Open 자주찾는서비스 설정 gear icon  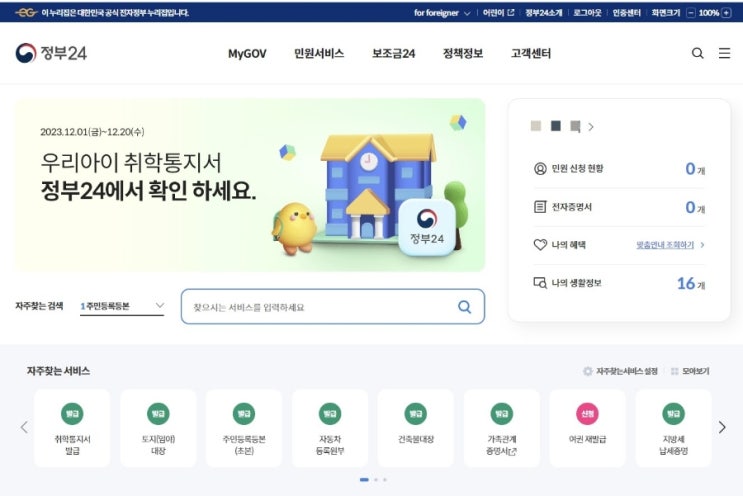pos(588,371)
